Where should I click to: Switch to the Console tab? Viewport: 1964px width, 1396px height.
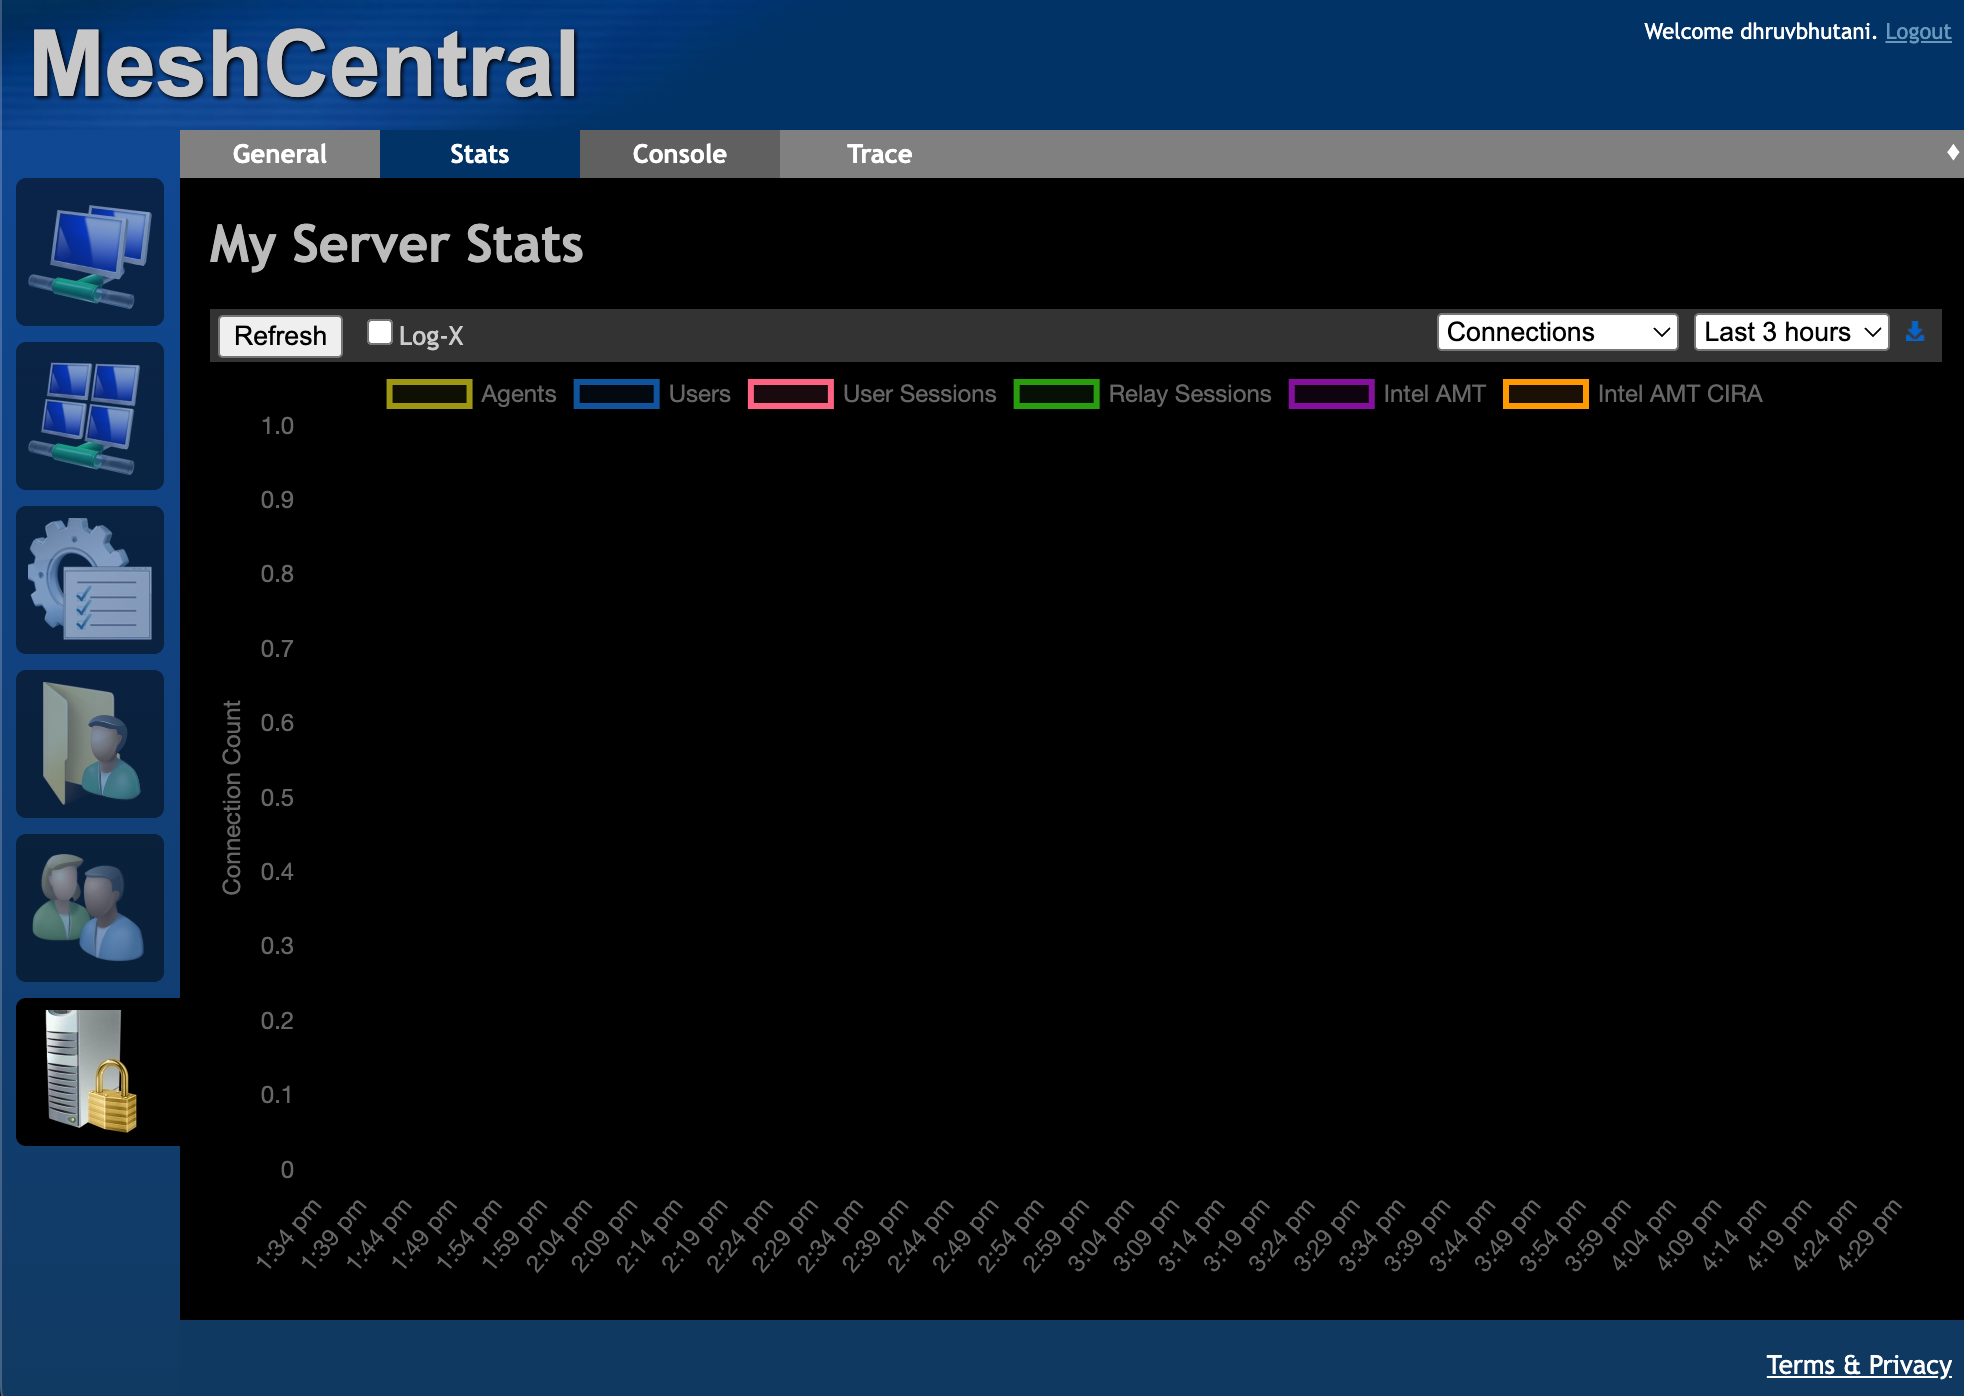pyautogui.click(x=680, y=154)
